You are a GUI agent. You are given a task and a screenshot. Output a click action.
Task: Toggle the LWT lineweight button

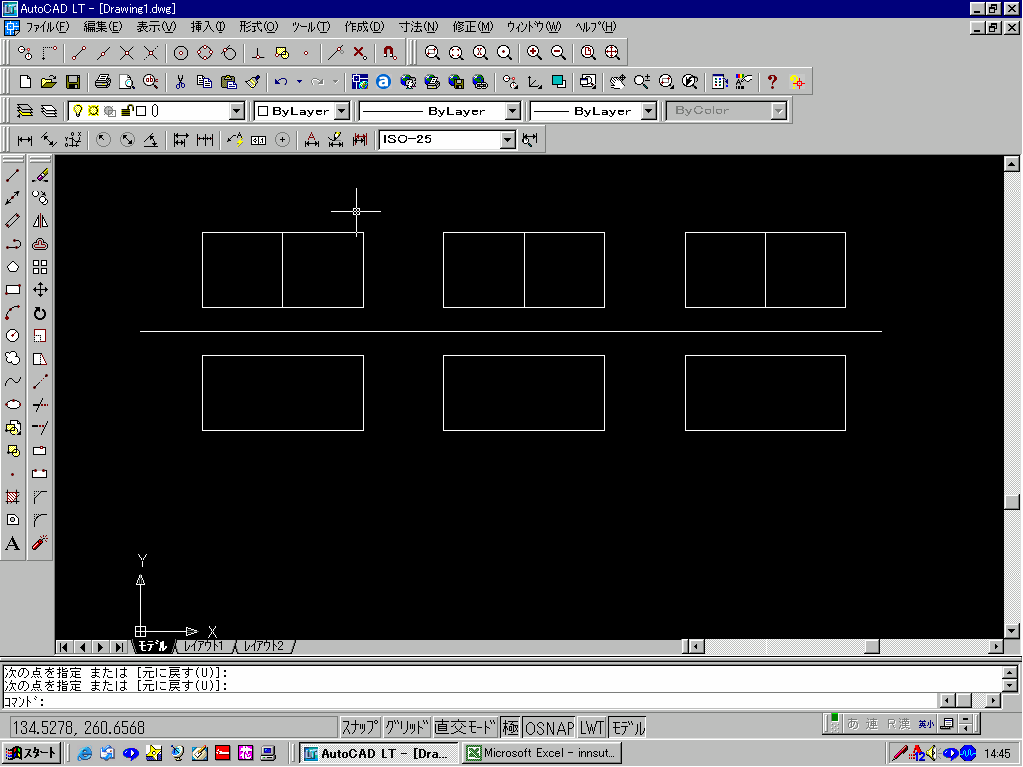click(x=592, y=727)
